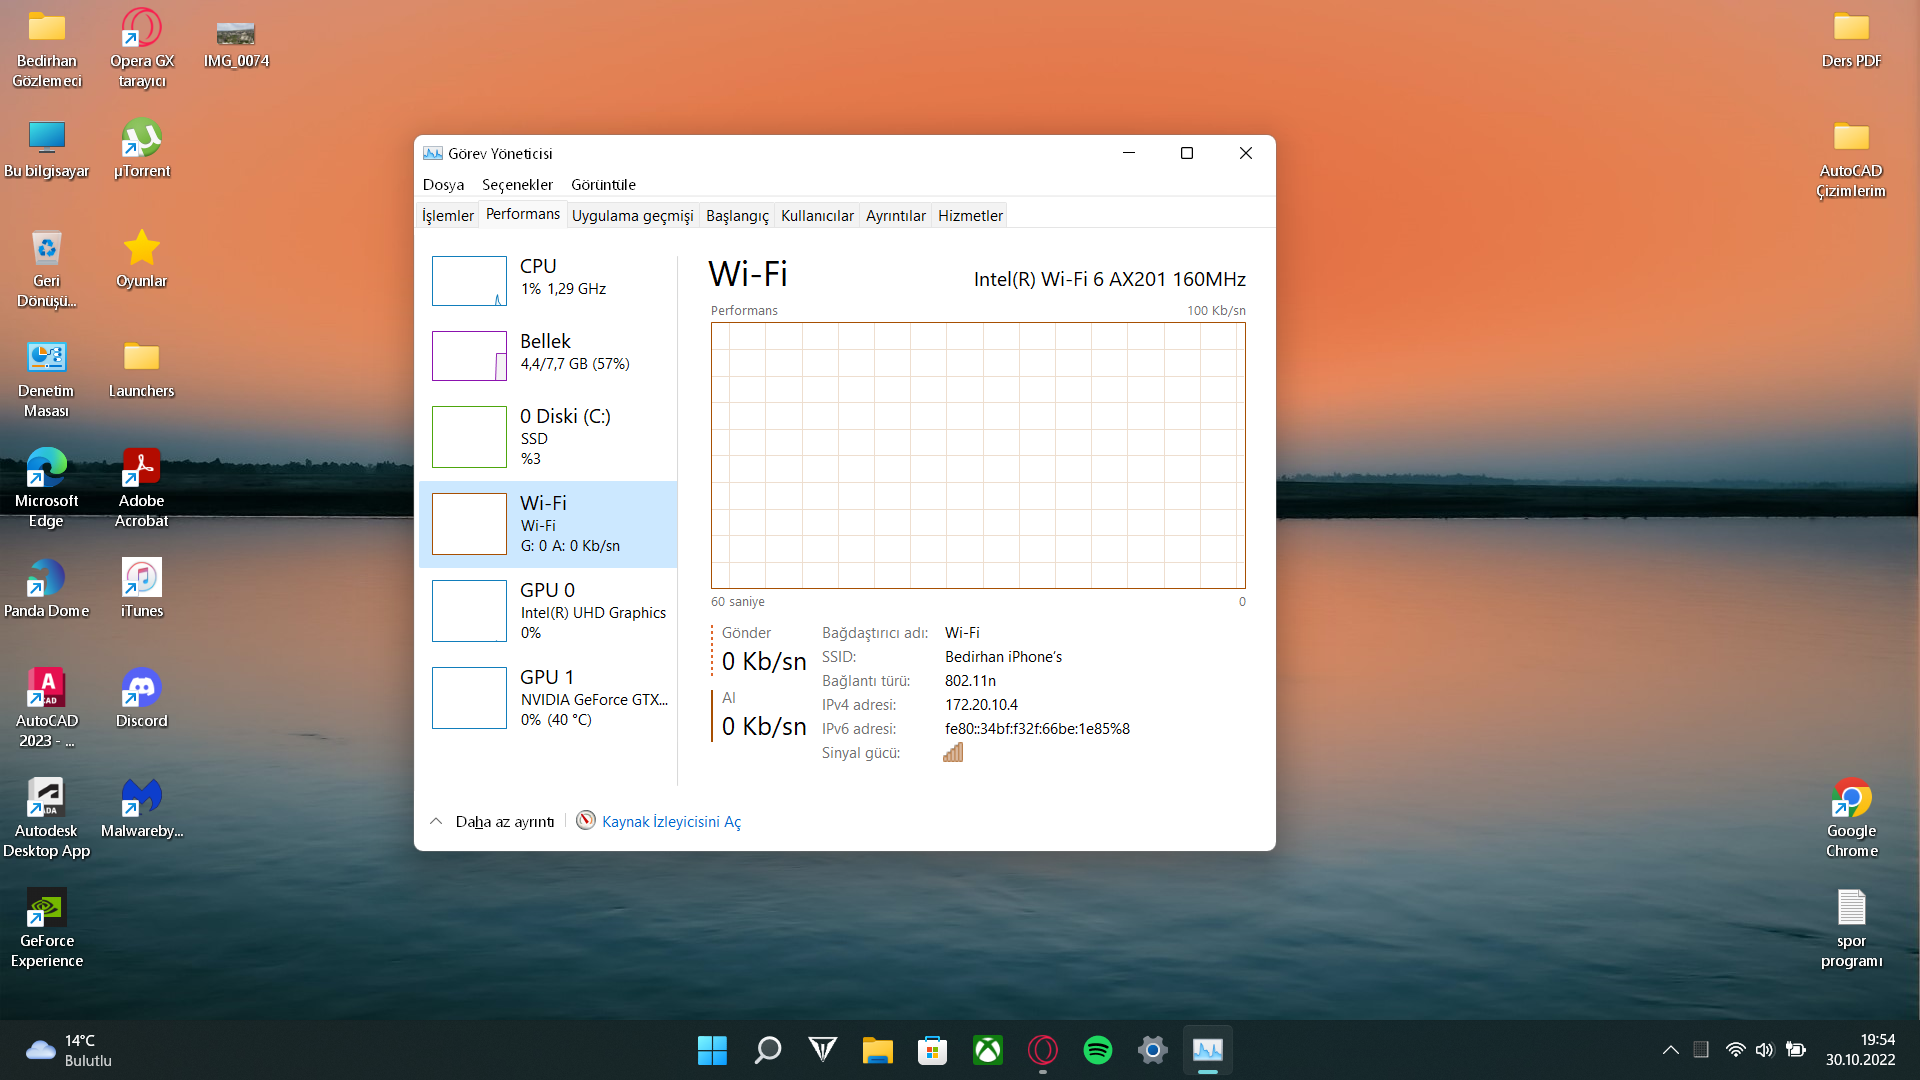Open the Disk 0 (C:) performance entry
Viewport: 1920px width, 1080px height.
click(x=548, y=437)
